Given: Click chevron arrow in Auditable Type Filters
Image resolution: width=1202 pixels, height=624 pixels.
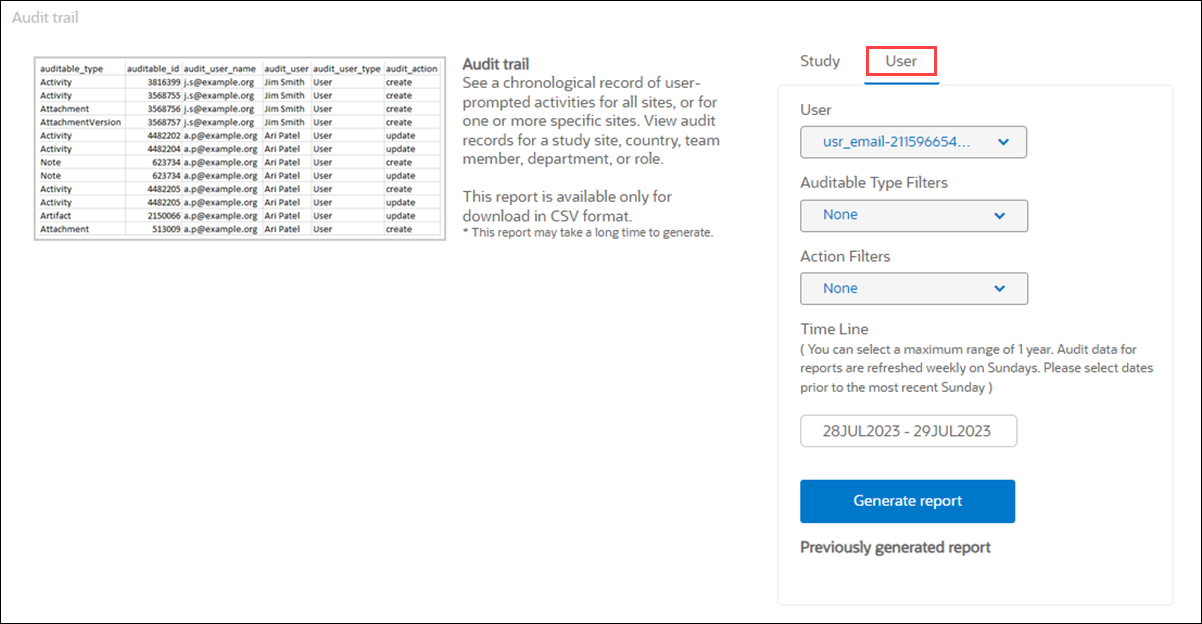Looking at the screenshot, I should click(x=1000, y=215).
